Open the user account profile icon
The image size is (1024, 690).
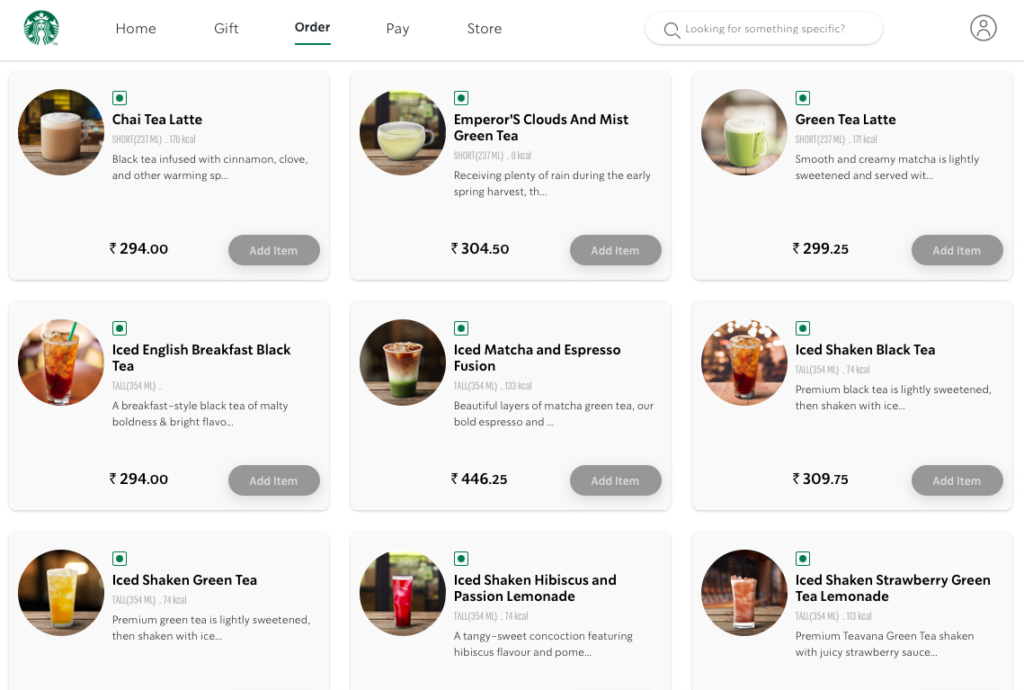click(x=983, y=28)
